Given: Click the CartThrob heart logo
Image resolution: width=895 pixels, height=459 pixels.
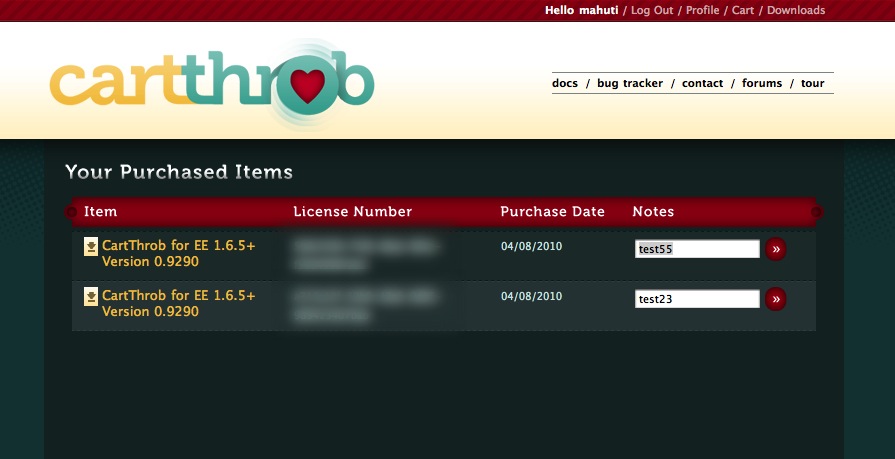Looking at the screenshot, I should tap(212, 83).
